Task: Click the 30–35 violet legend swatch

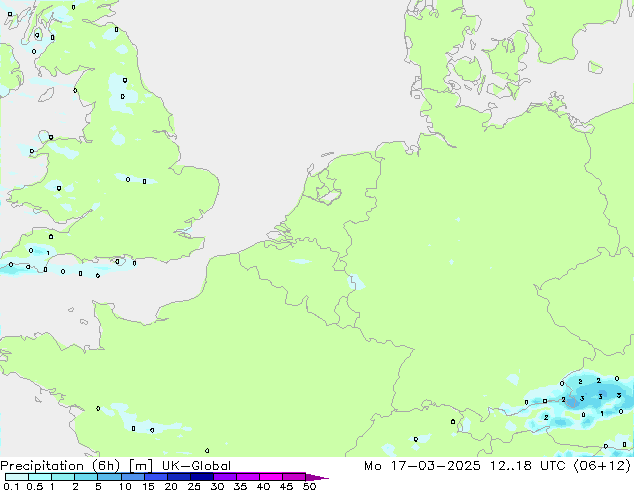Action: tap(224, 477)
